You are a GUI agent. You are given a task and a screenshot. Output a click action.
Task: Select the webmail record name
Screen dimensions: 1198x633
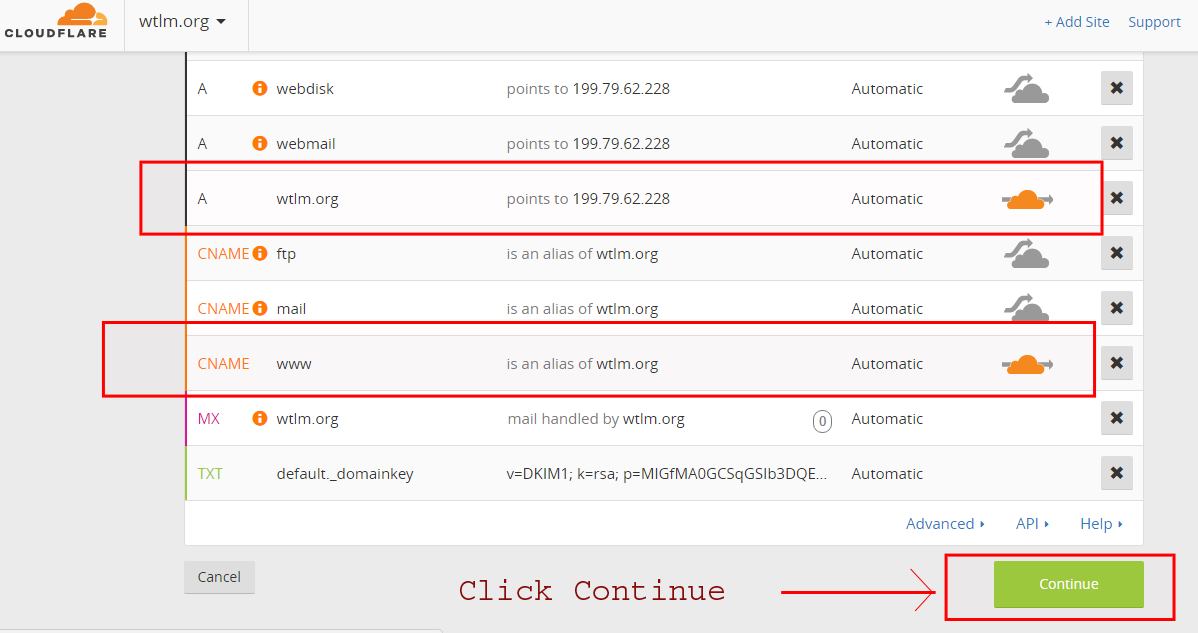(x=306, y=144)
